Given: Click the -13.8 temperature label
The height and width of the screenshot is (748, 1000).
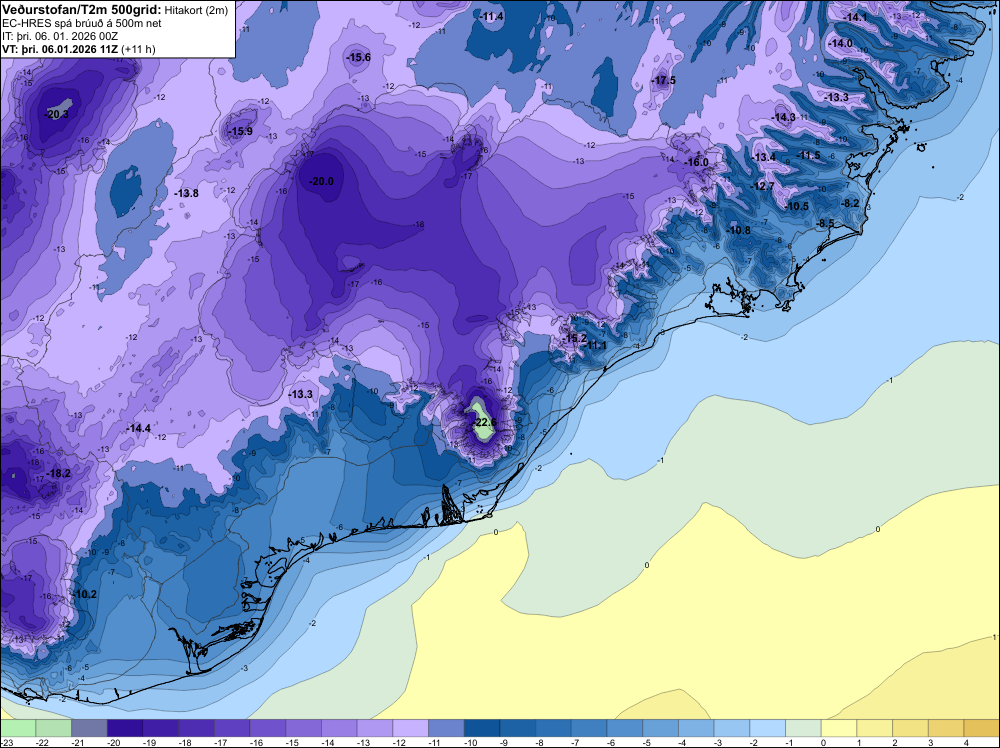Looking at the screenshot, I should pos(186,193).
